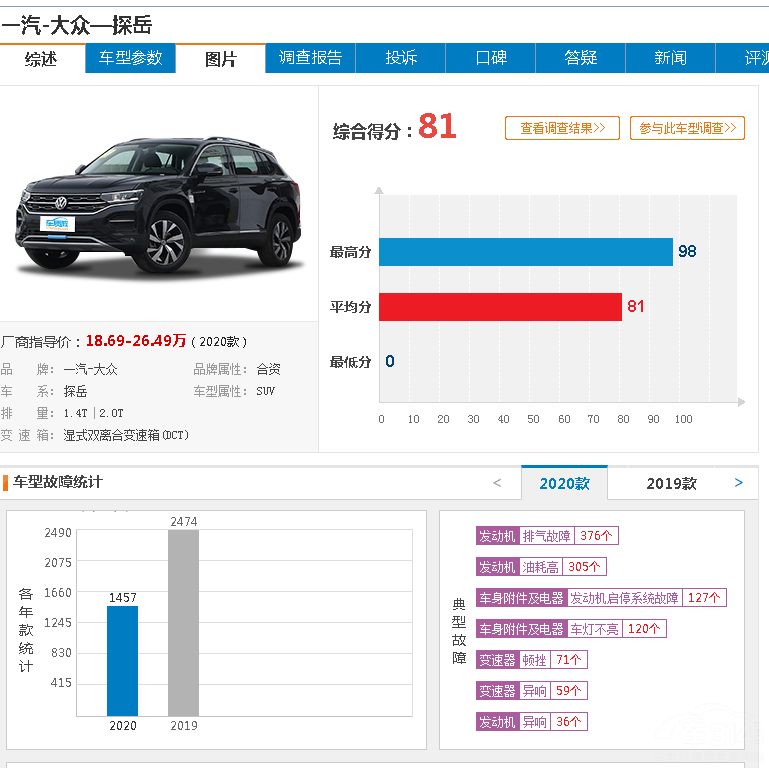Open 发动机启停系统故障 127个 fault tag
Screen dimensions: 769x768
[x=601, y=597]
